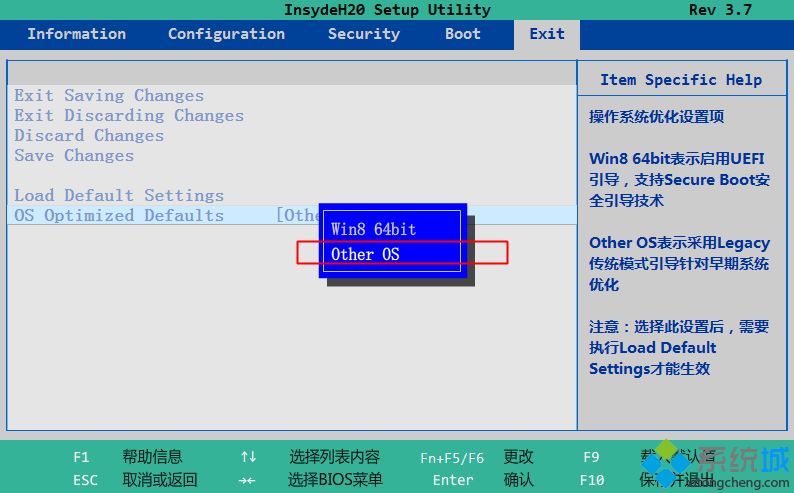Pick Win8 64bit in popup list
Image resolution: width=794 pixels, height=493 pixels.
(374, 229)
